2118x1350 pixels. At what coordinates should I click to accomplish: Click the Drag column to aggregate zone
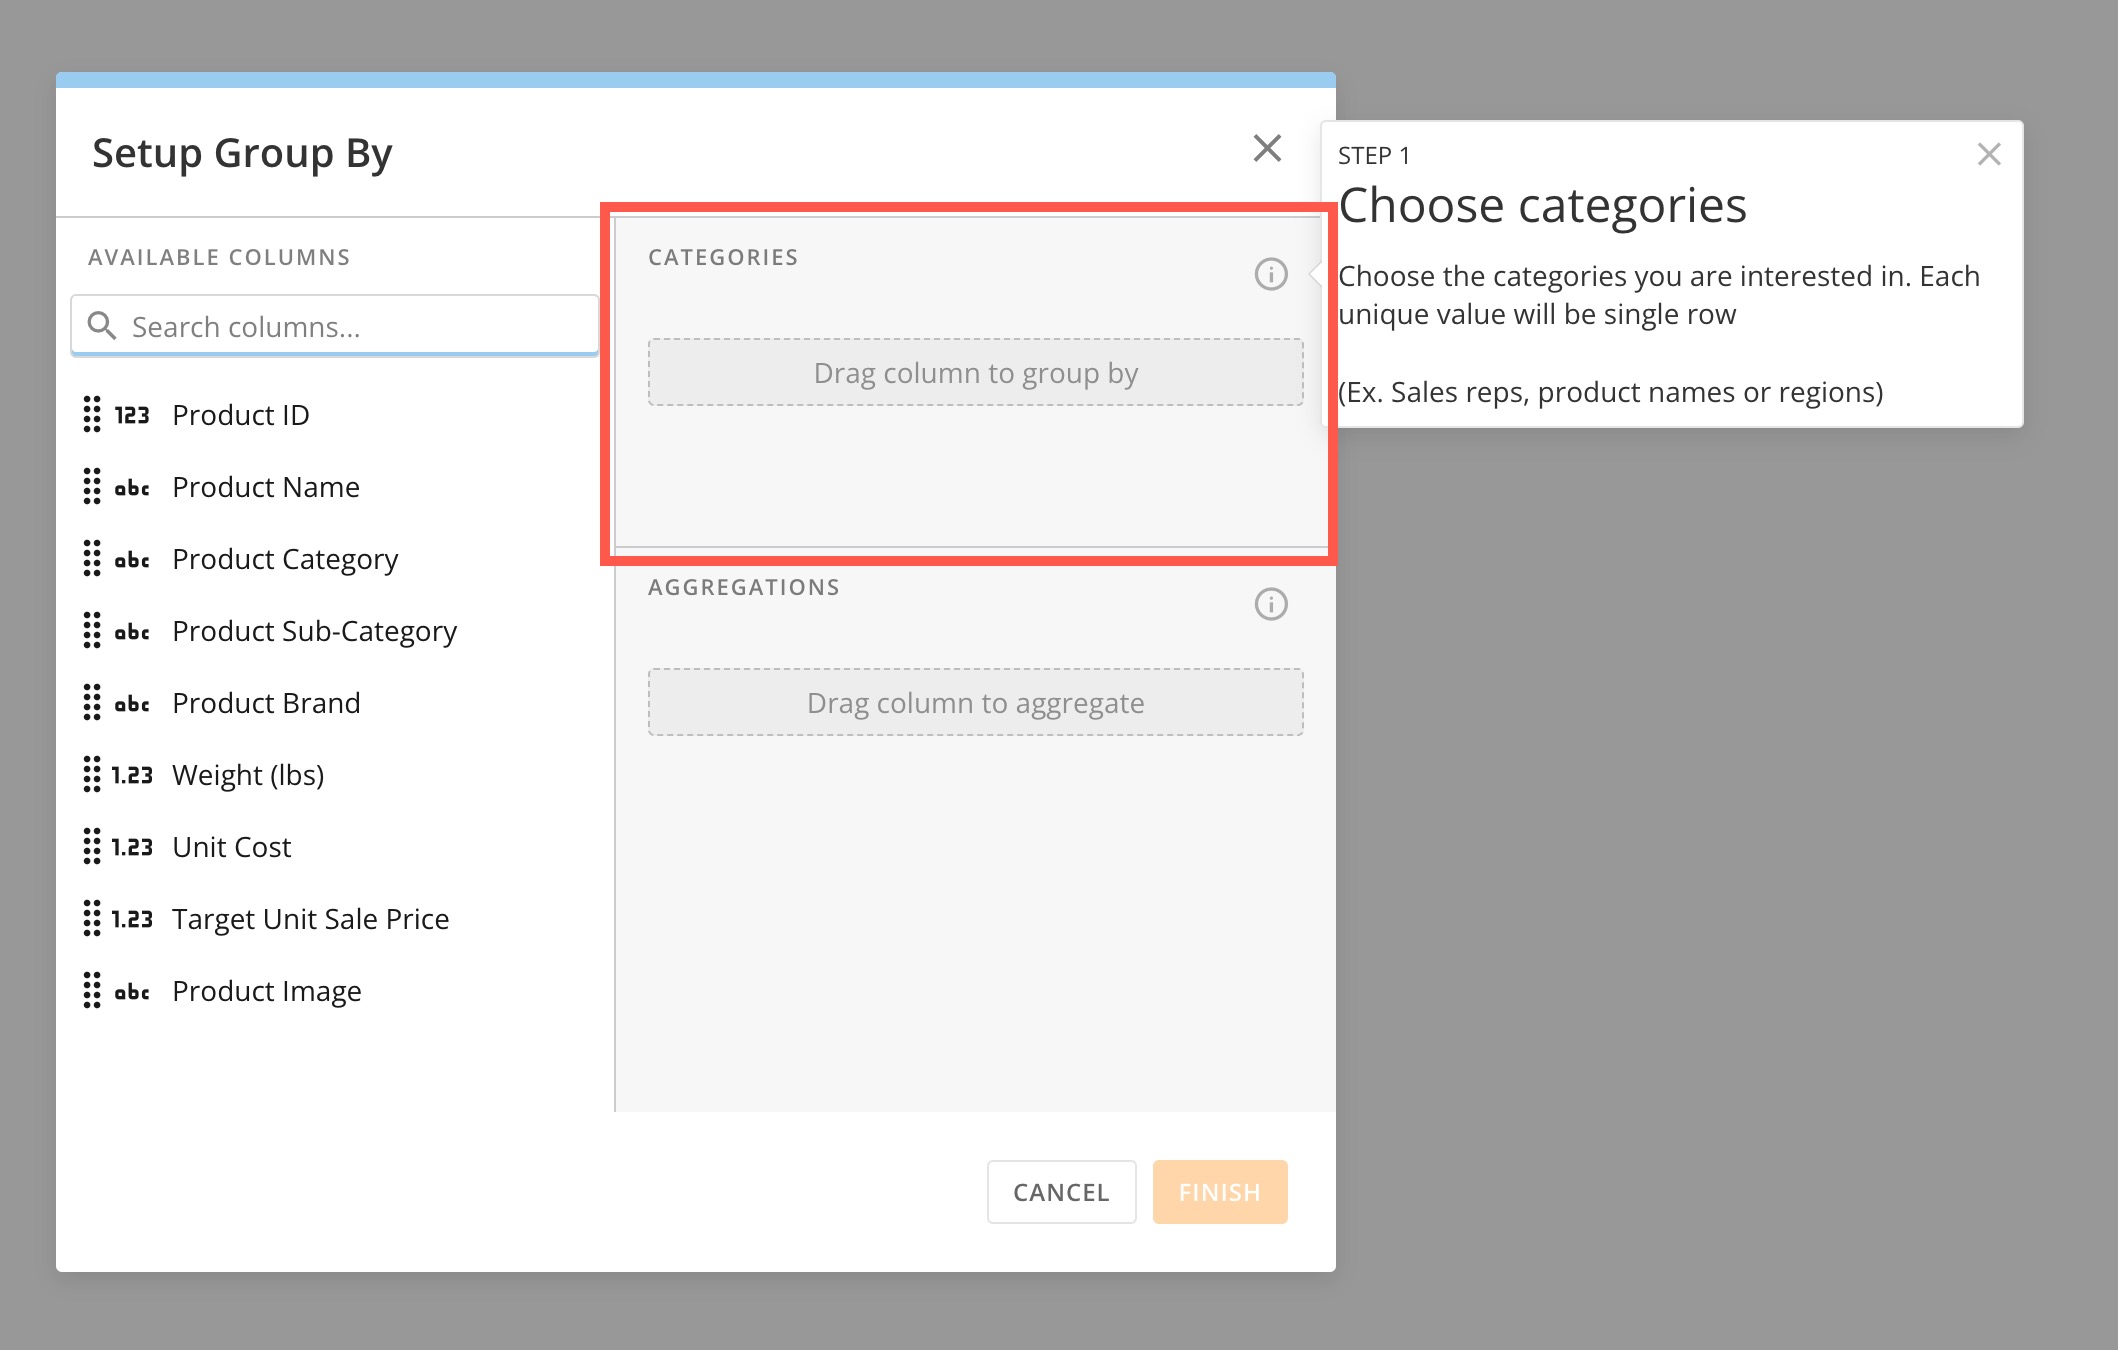(975, 703)
